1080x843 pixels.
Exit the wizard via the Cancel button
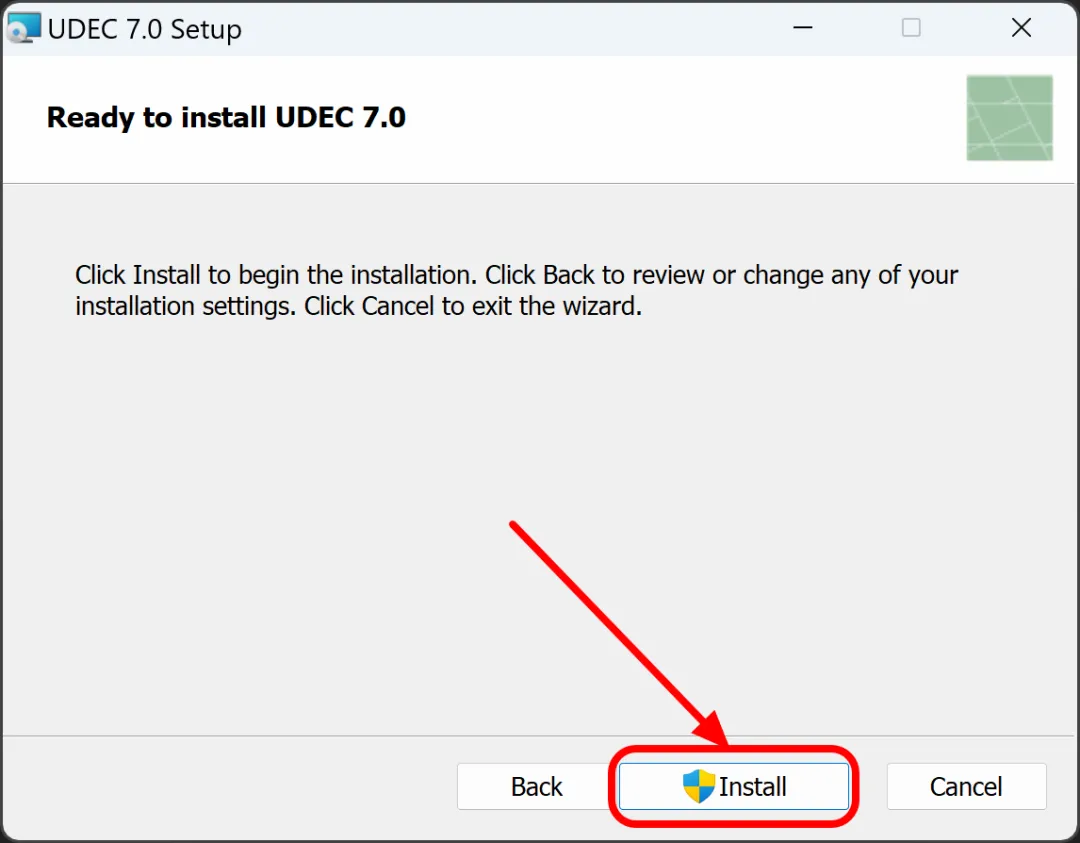coord(966,786)
